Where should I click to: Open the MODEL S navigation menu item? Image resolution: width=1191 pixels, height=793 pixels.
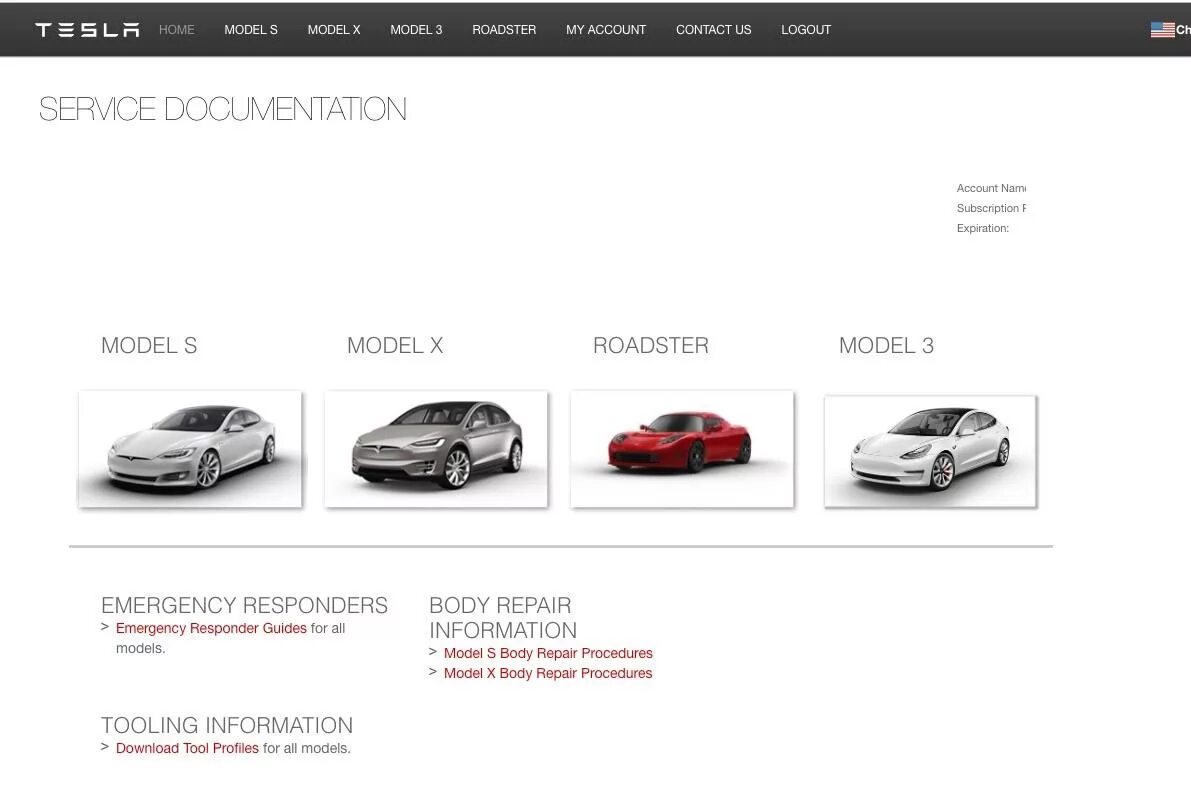tap(251, 30)
